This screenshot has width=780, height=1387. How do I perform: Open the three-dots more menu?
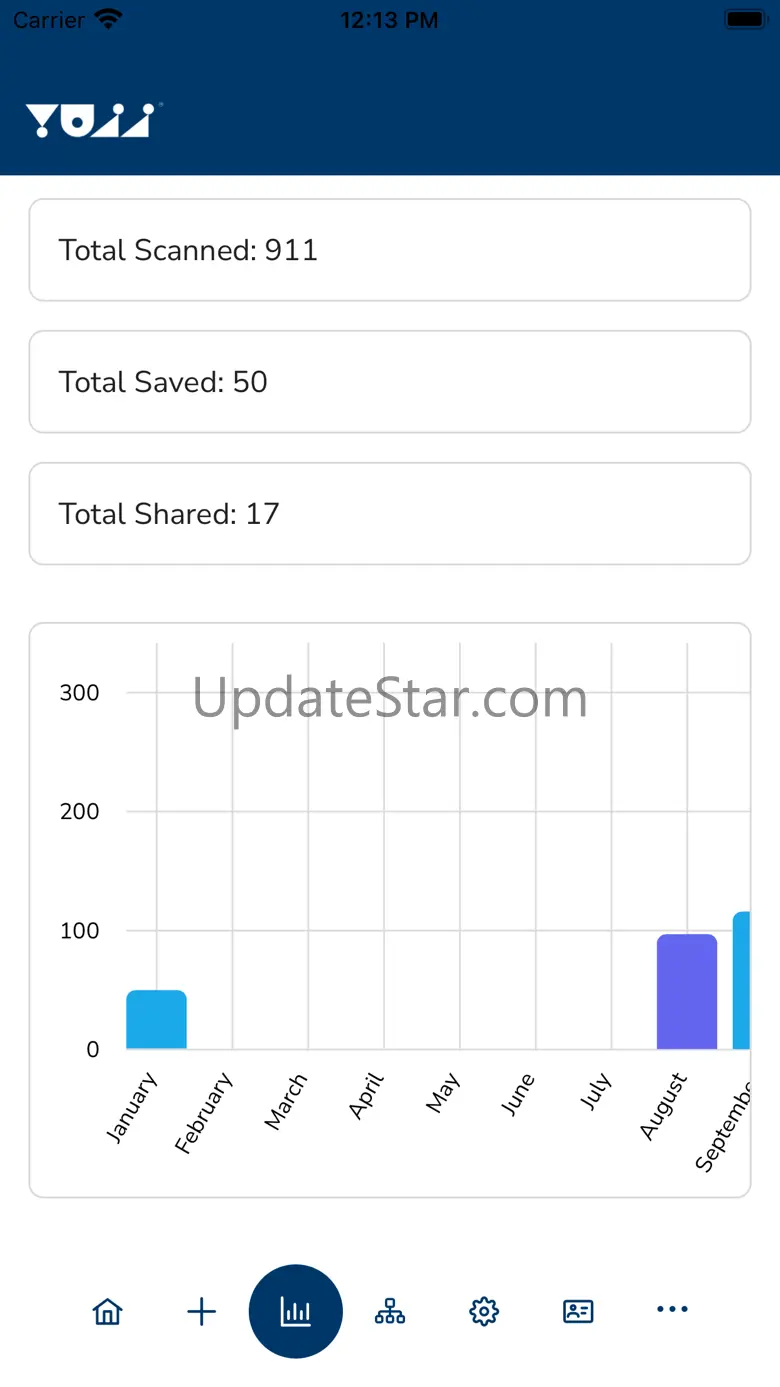672,1310
